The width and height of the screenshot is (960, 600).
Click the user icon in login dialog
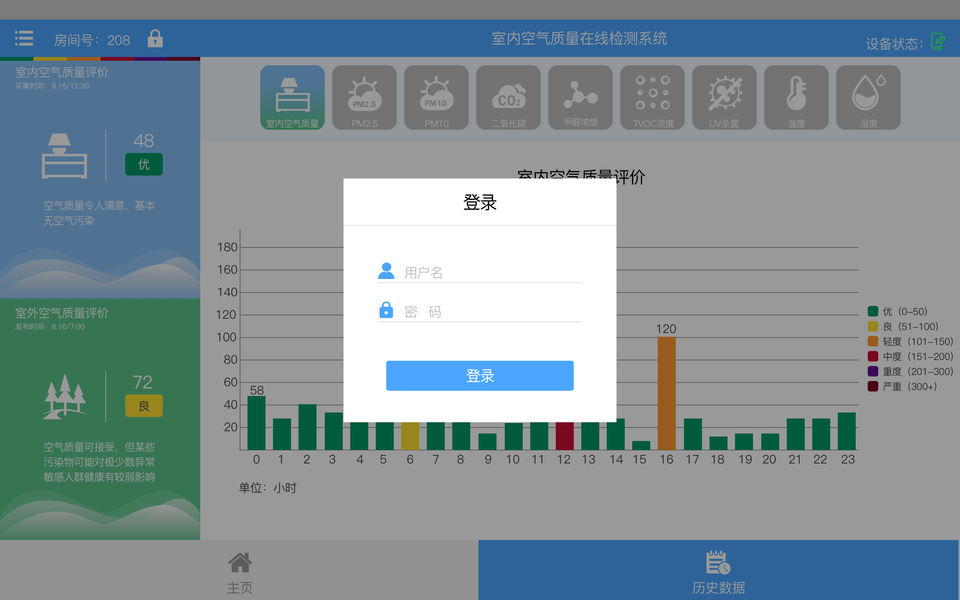386,271
